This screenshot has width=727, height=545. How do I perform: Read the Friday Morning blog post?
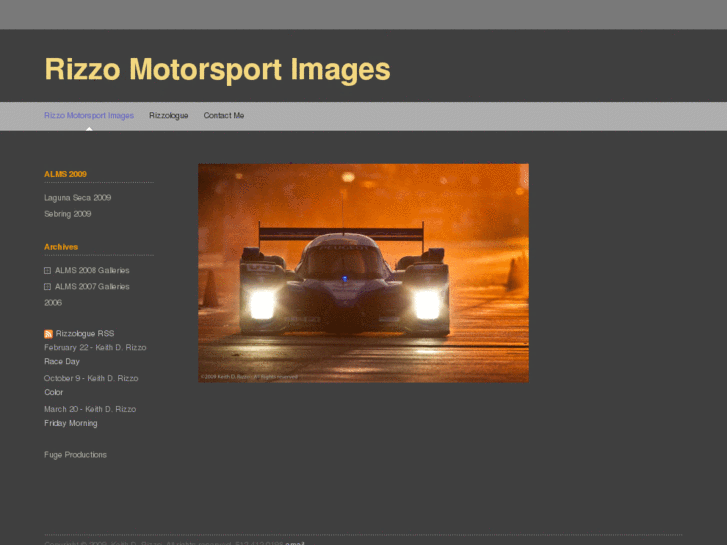coord(70,424)
